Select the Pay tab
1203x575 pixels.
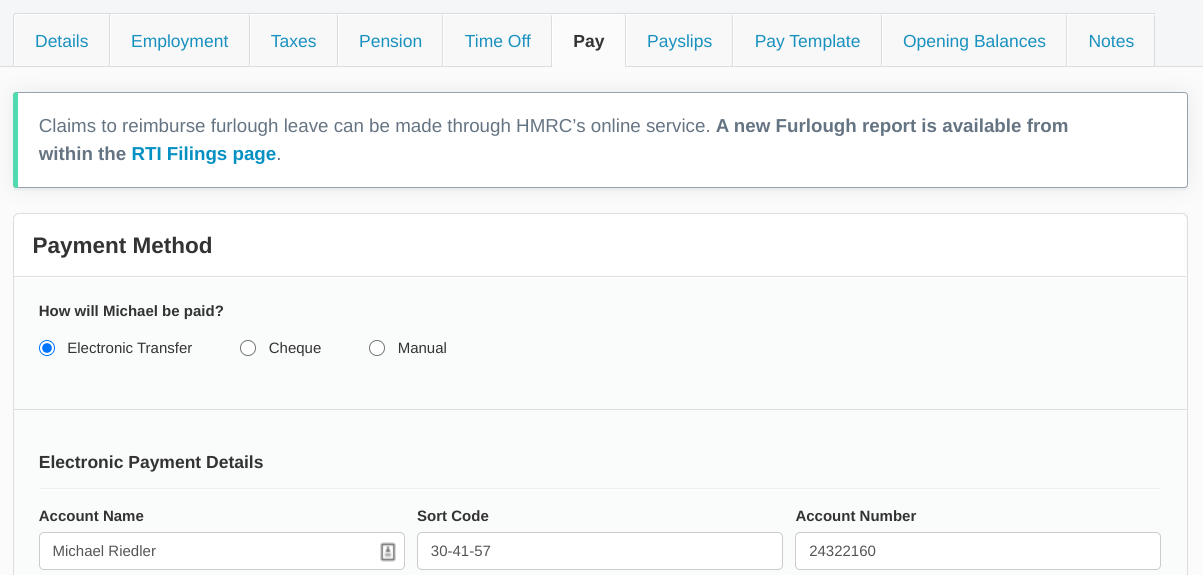(588, 41)
